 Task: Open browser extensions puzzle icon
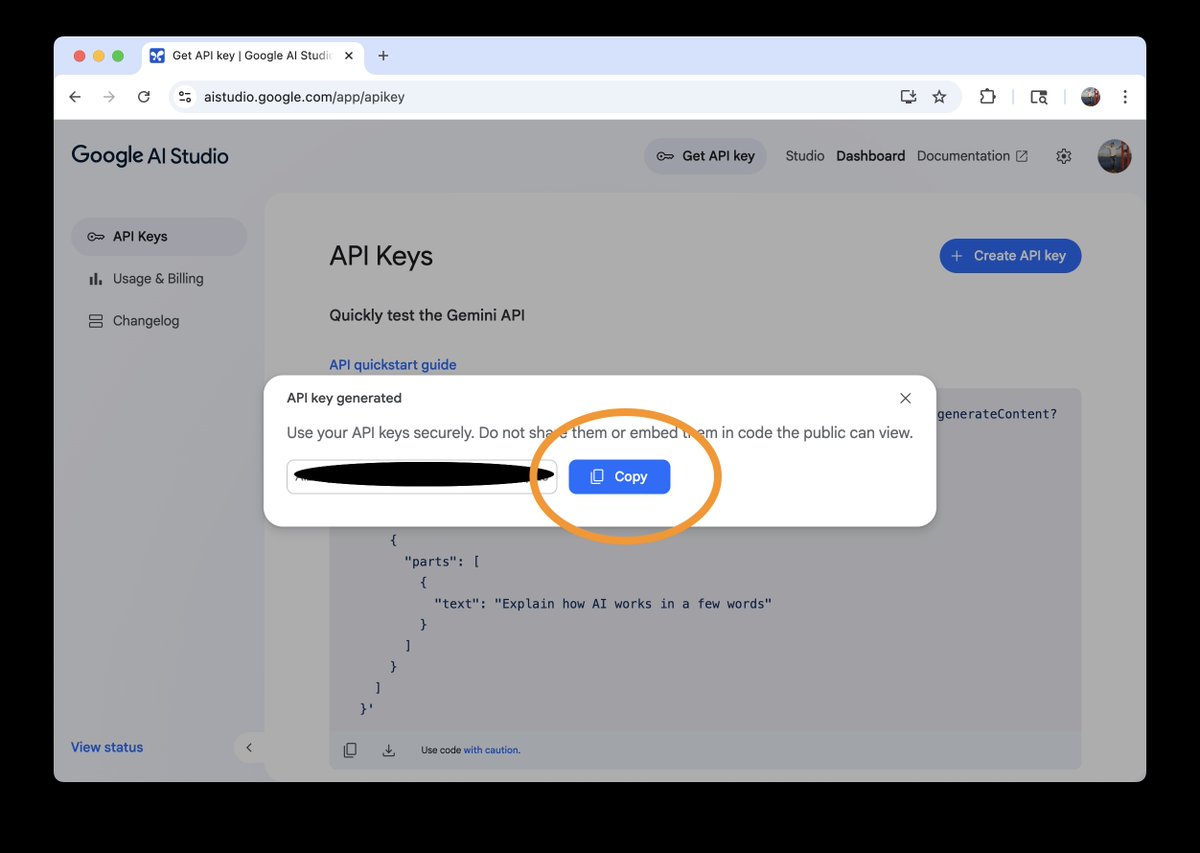pyautogui.click(x=988, y=97)
